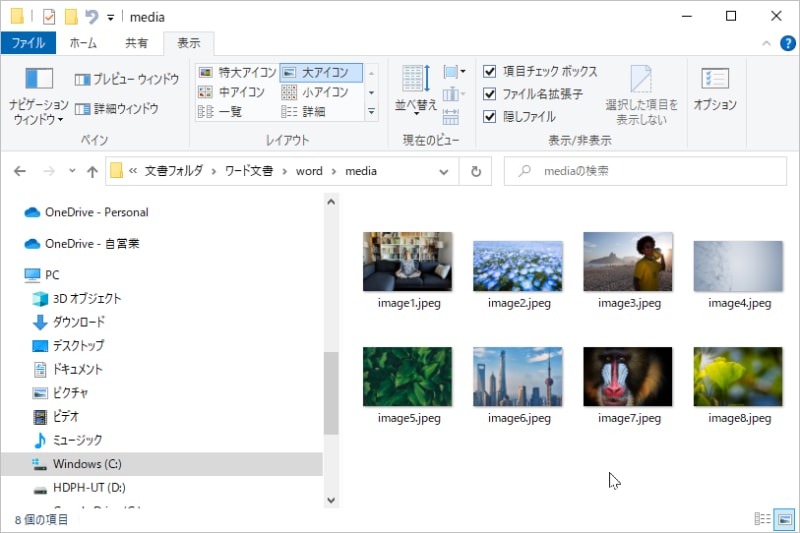
Task: Open the group-by dropdown in Current View
Action: pos(454,71)
